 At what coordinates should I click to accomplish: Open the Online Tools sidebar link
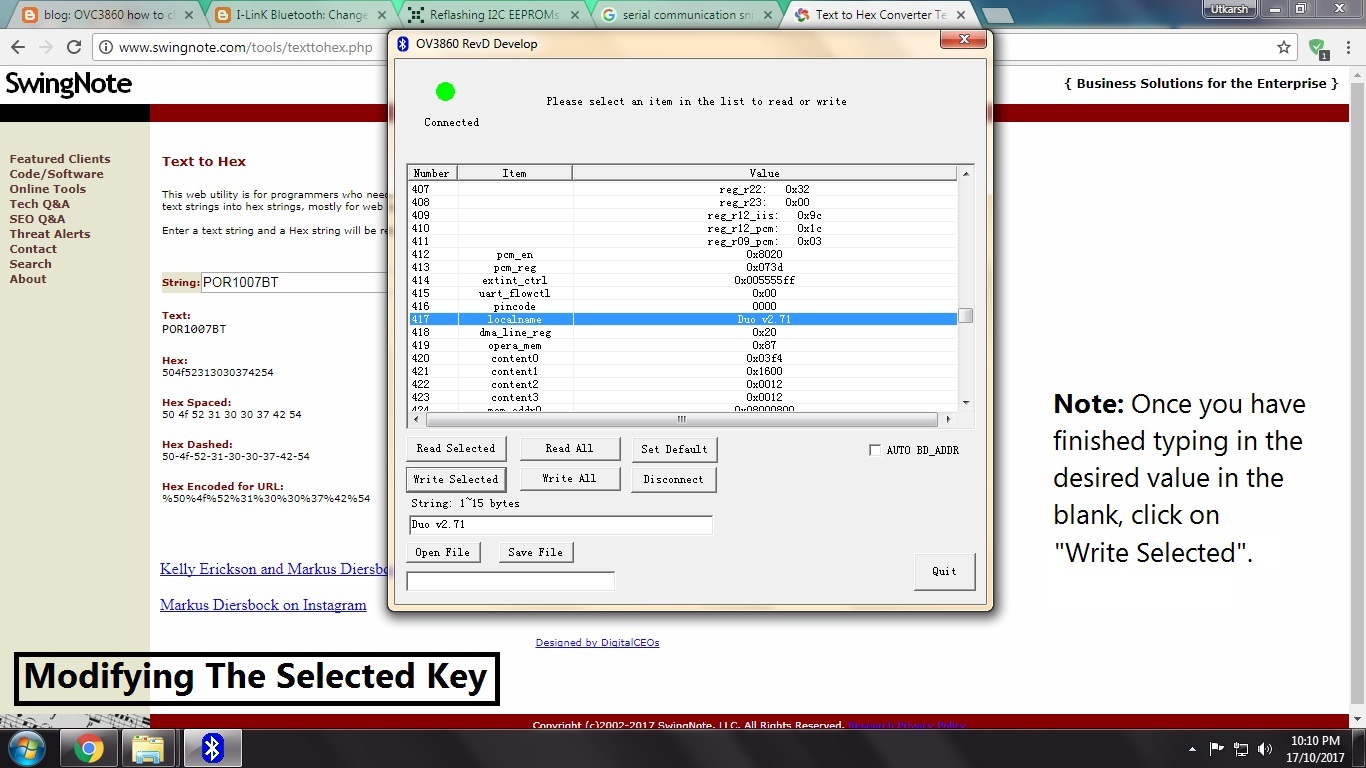(48, 189)
